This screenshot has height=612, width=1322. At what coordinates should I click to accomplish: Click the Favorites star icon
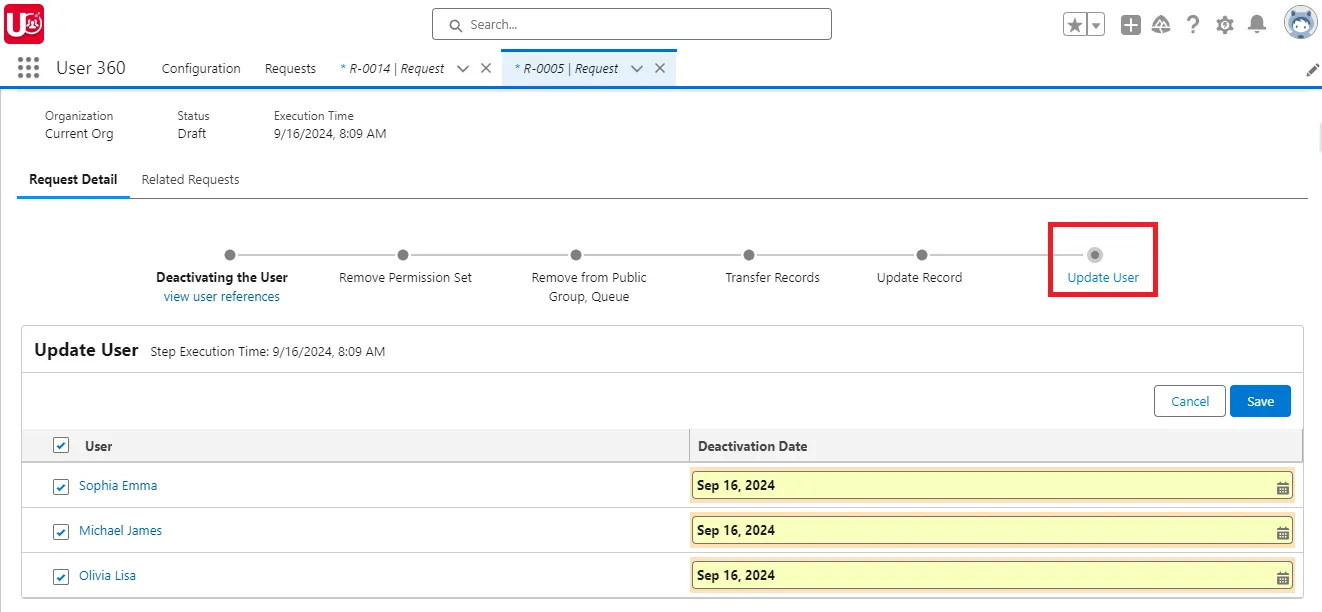pos(1075,25)
